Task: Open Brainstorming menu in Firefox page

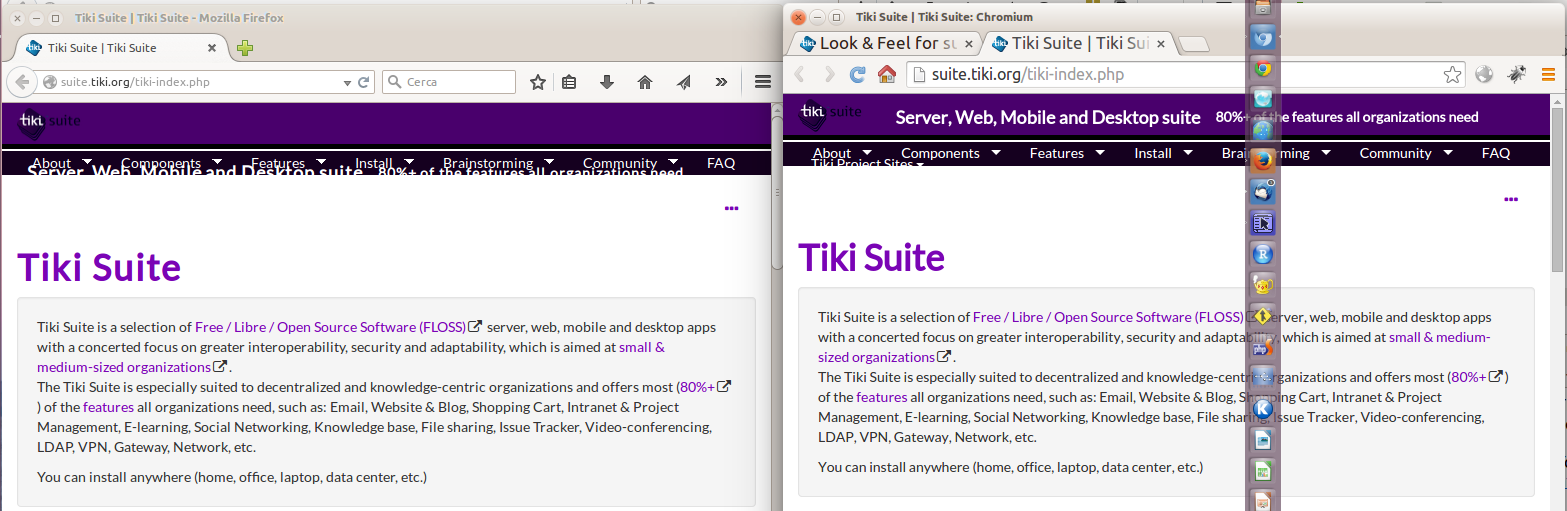Action: click(498, 163)
